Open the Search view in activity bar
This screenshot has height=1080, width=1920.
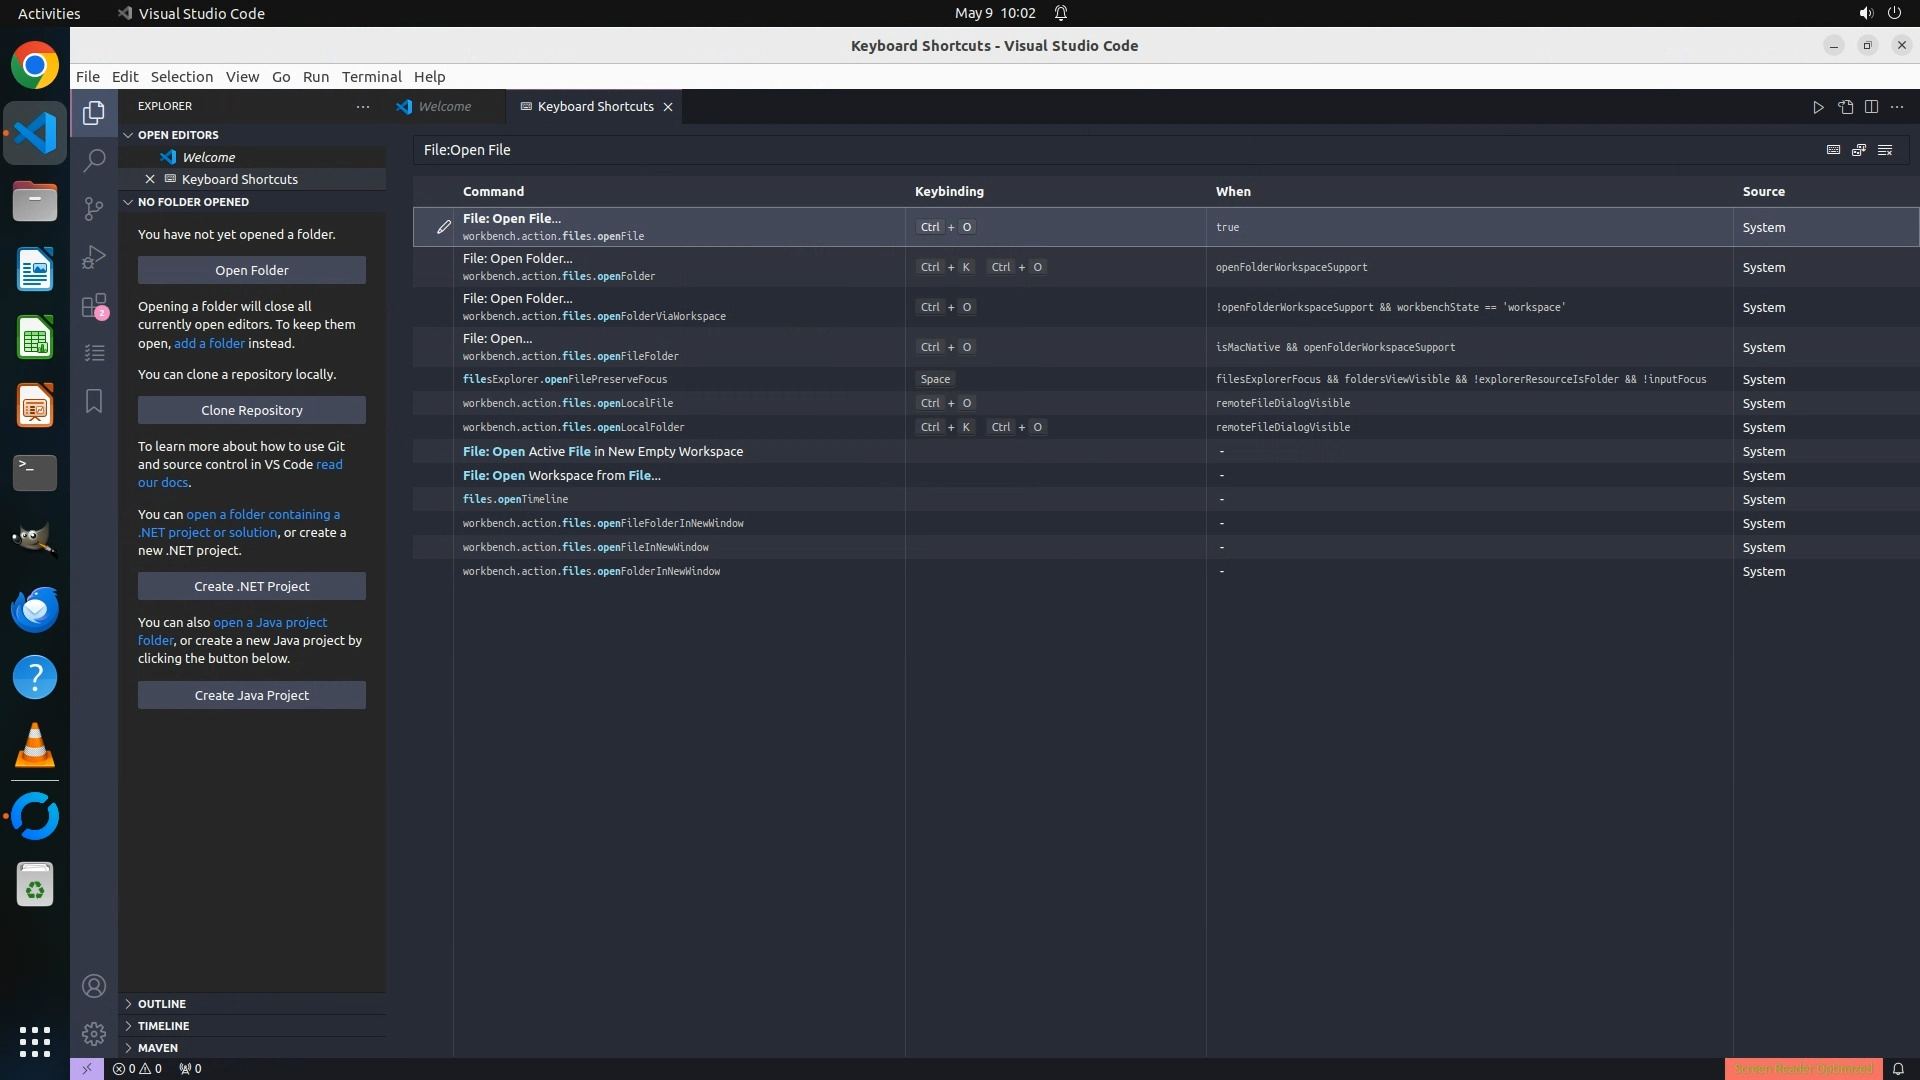(94, 160)
